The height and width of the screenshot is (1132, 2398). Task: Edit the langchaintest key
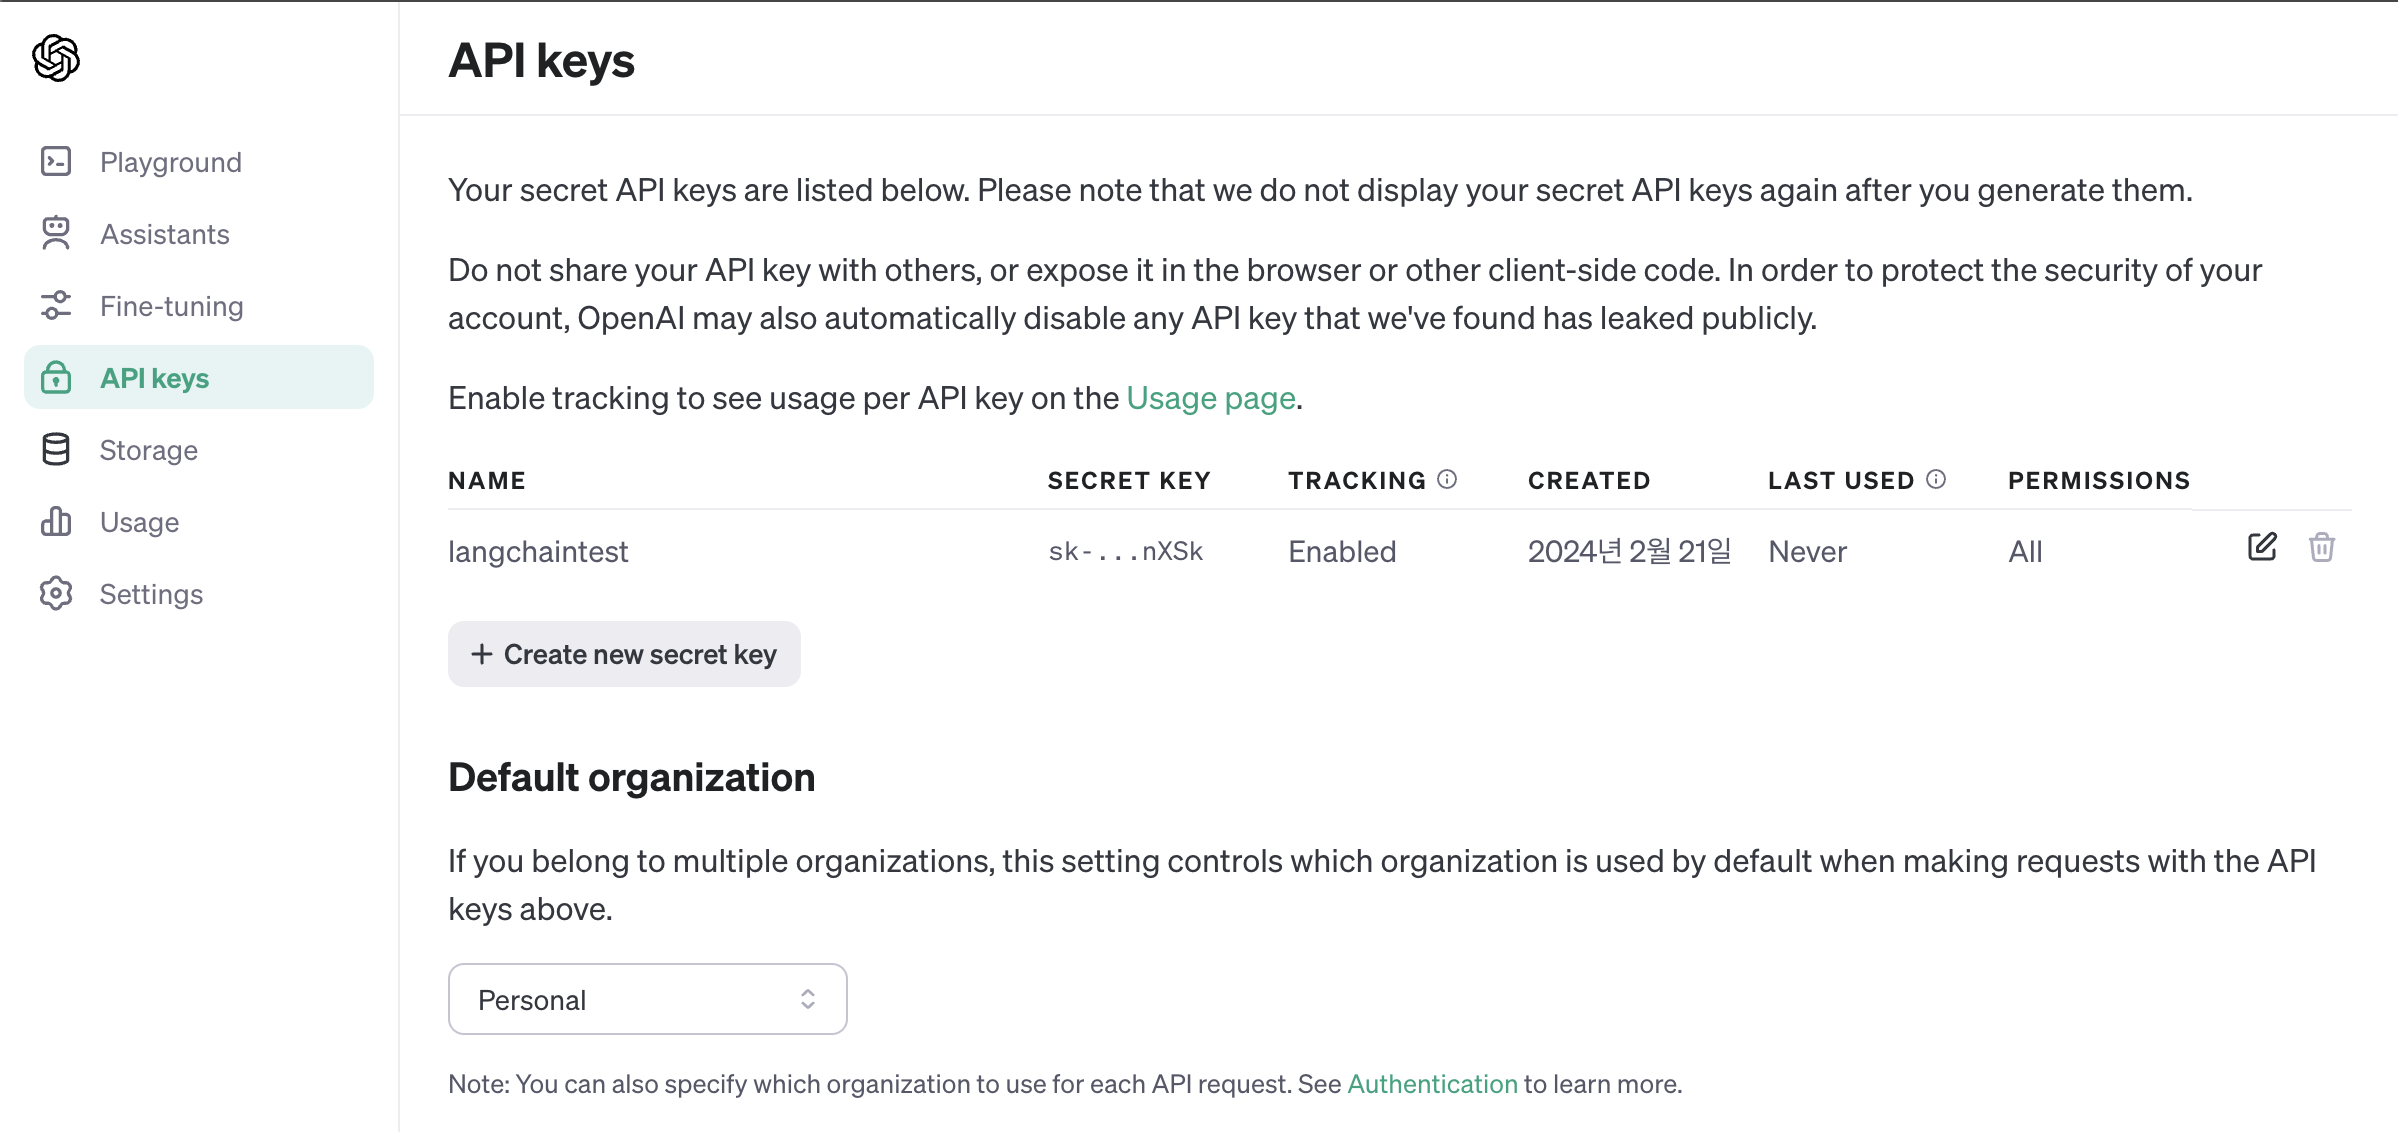[2262, 547]
